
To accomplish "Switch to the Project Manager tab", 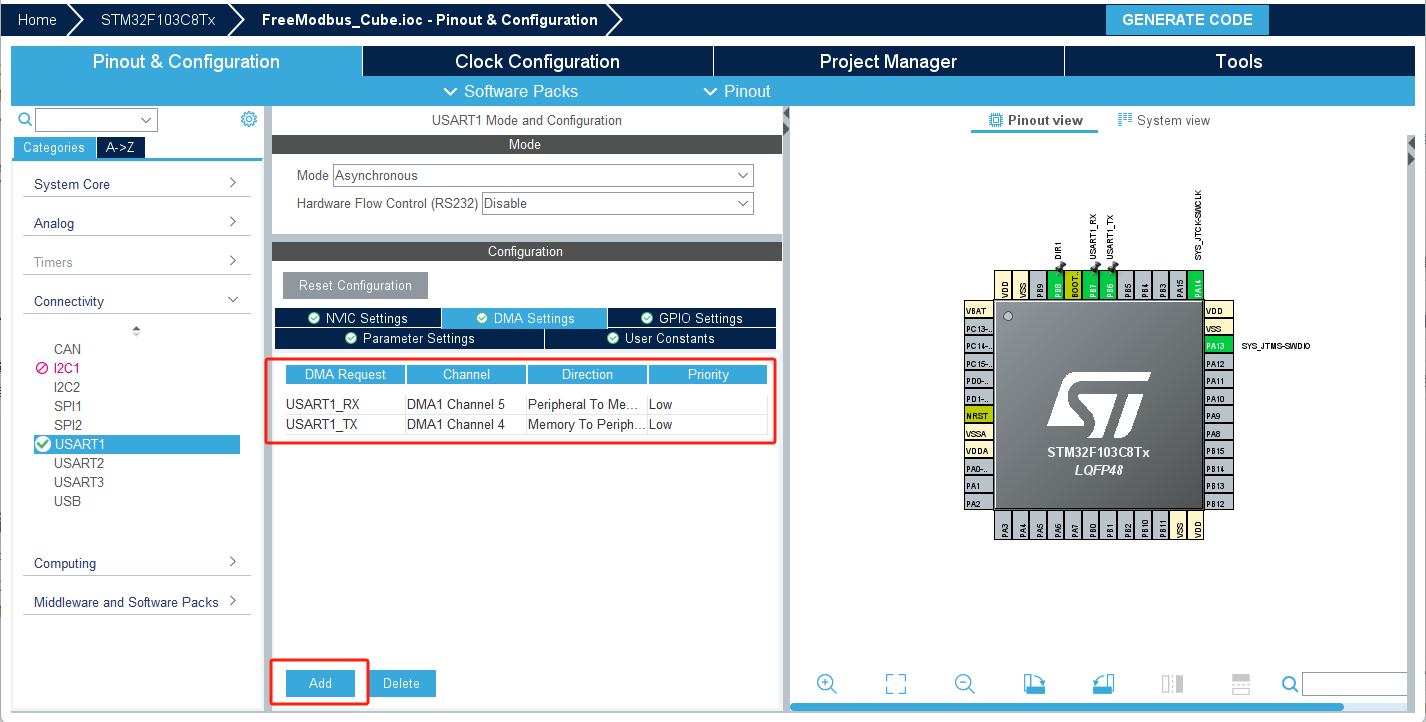I will 888,61.
